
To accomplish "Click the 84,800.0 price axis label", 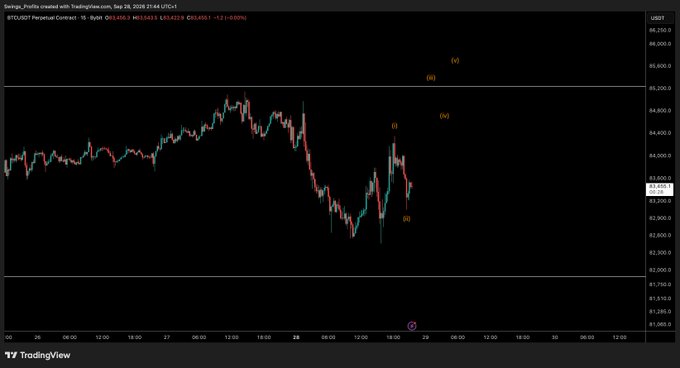I will tap(660, 111).
